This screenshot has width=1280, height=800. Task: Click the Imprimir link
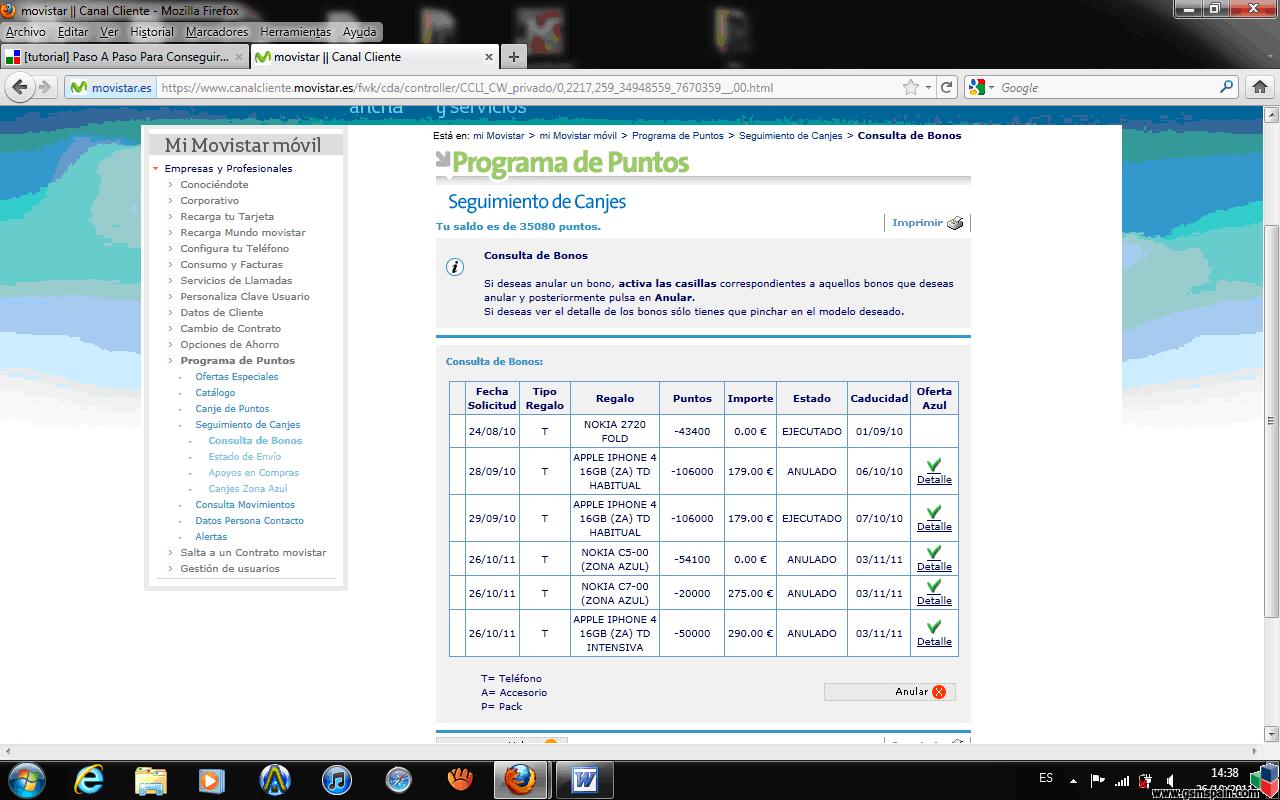pos(917,223)
